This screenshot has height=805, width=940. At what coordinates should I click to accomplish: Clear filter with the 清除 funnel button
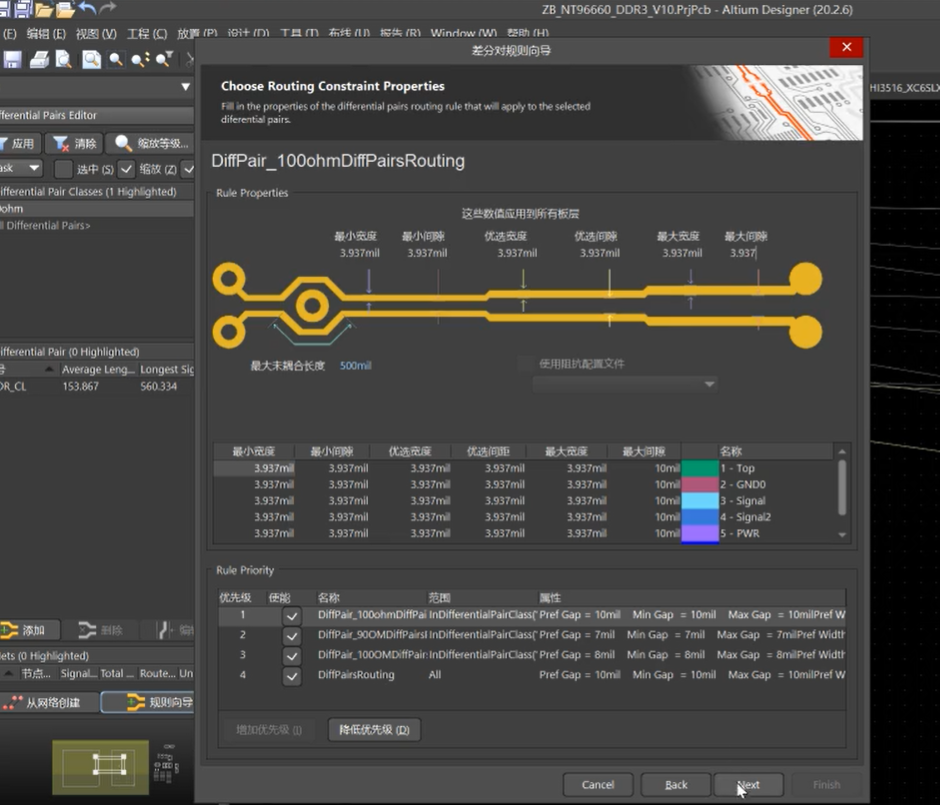(x=74, y=143)
